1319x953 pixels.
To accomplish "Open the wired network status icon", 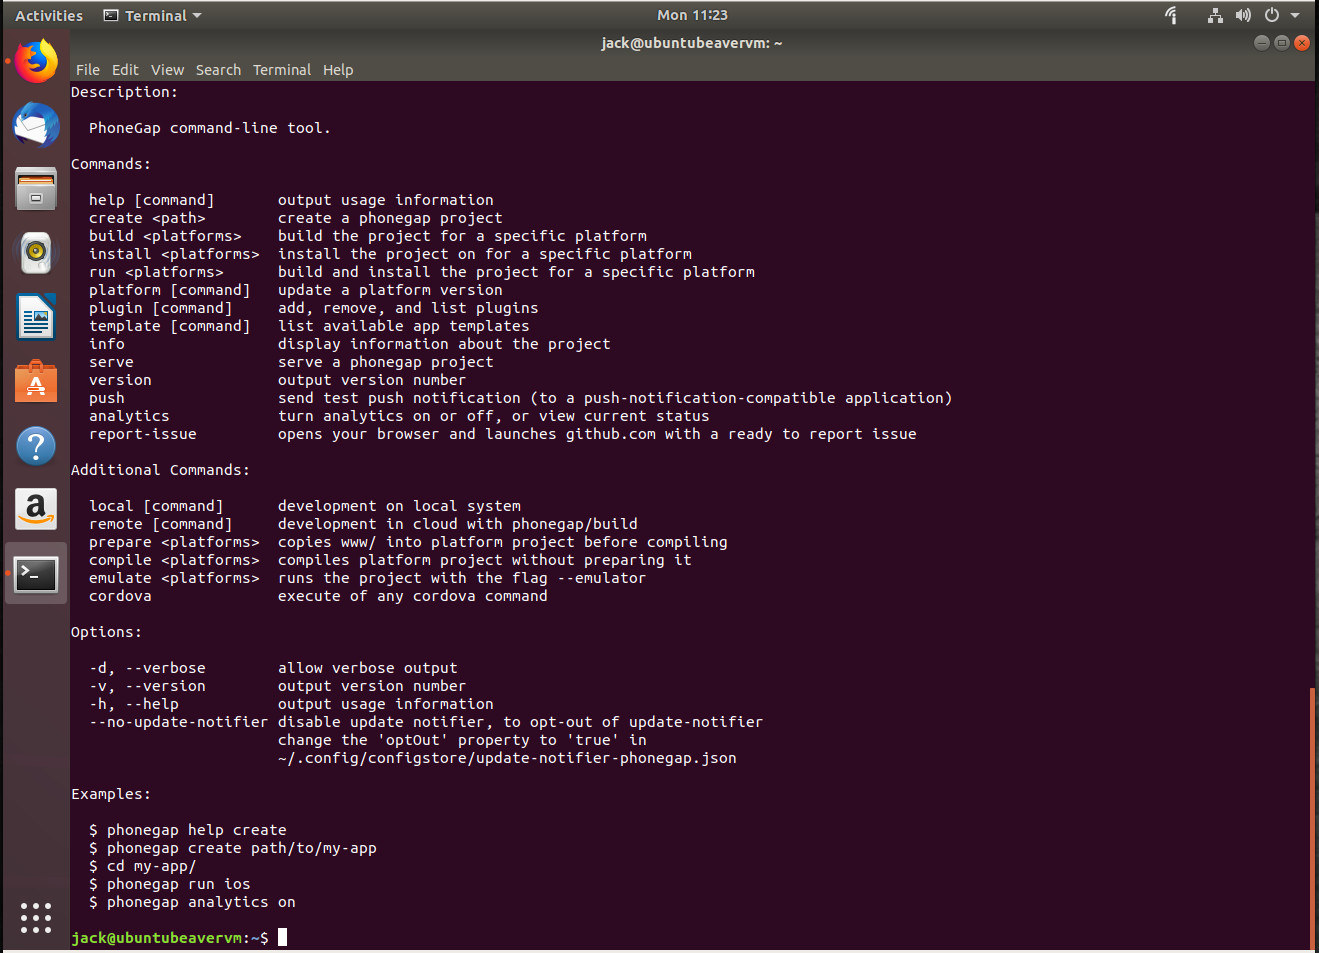I will click(x=1215, y=15).
